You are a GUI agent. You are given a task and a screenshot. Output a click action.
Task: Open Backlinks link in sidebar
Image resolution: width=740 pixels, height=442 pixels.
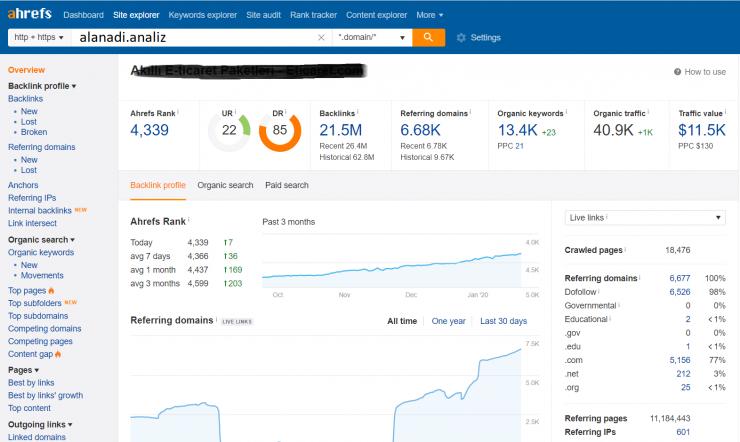(x=25, y=99)
